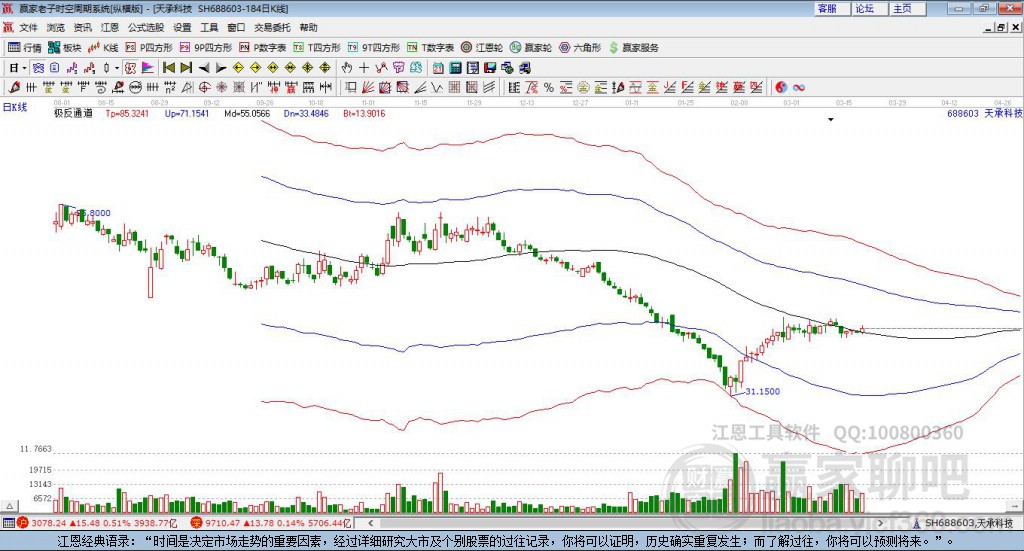The image size is (1024, 551).
Task: Open the 行情 market quotes view
Action: coord(25,48)
